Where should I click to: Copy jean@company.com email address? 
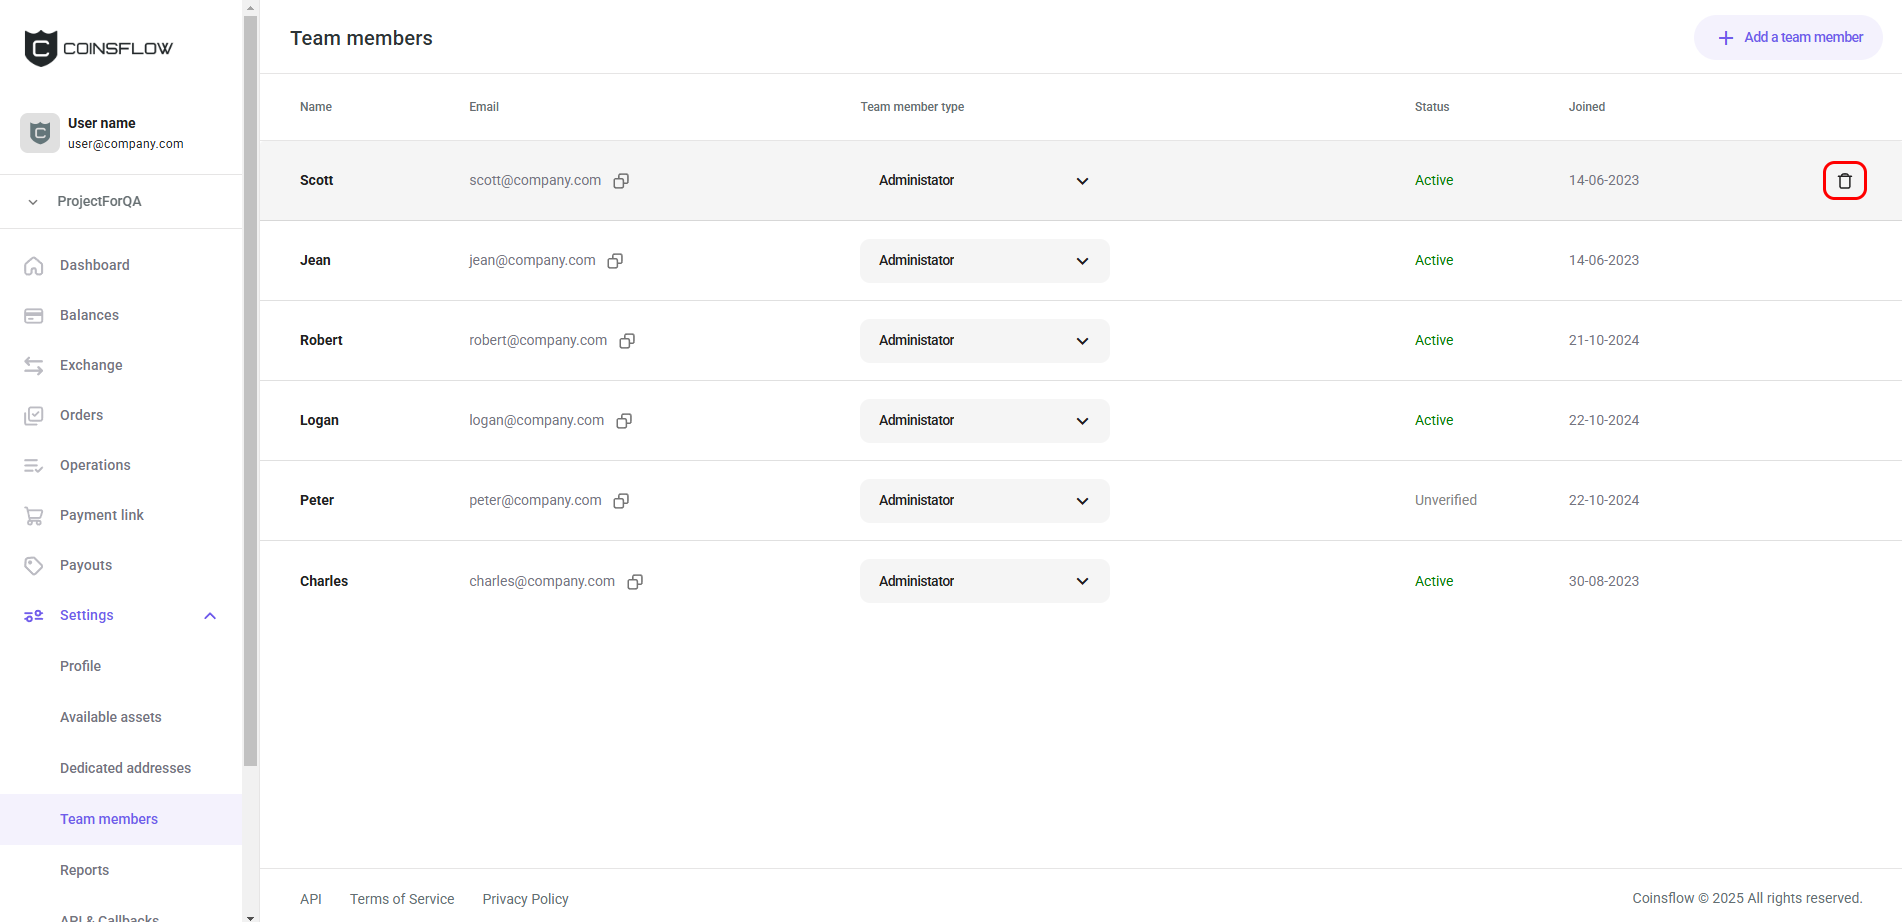(615, 261)
